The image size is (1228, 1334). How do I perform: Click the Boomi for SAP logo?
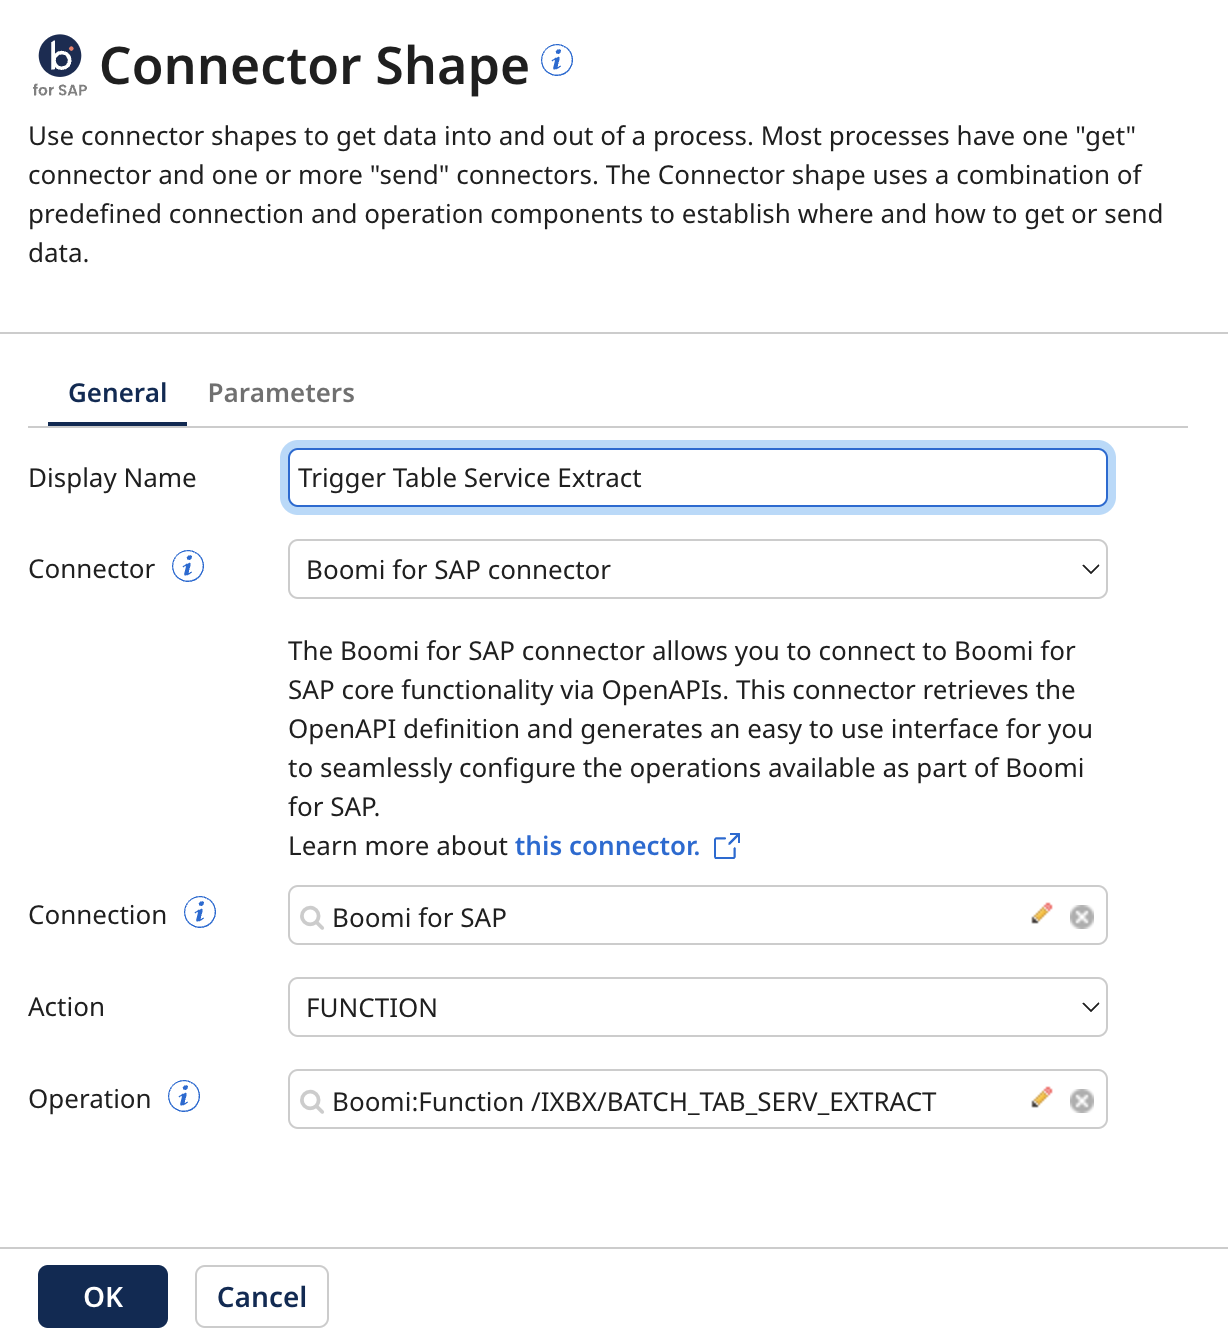[58, 61]
